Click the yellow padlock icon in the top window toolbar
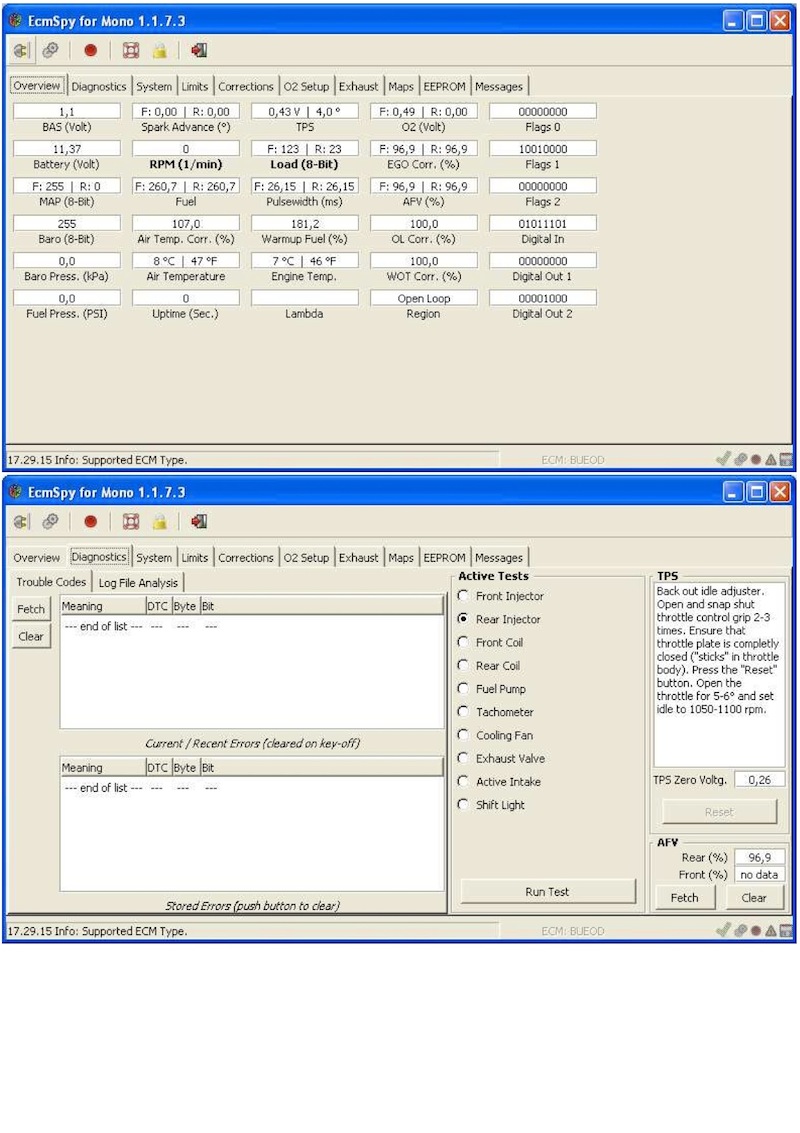The image size is (800, 1133). 160,51
